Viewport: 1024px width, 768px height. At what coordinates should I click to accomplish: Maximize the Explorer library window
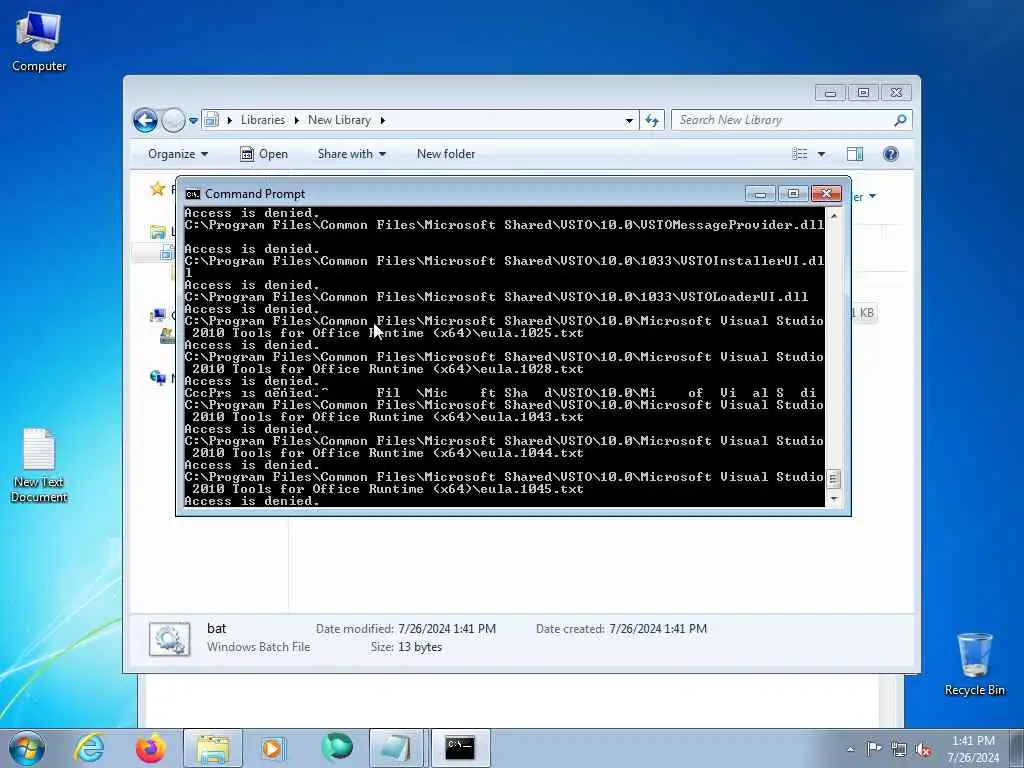(863, 93)
